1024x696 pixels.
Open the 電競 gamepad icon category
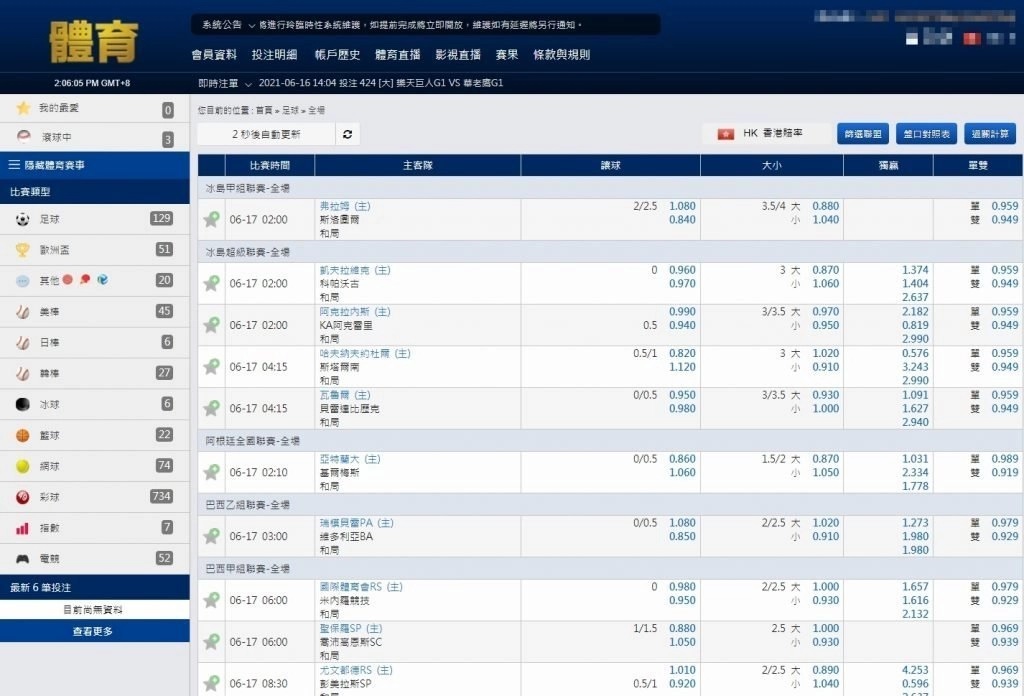[x=23, y=558]
